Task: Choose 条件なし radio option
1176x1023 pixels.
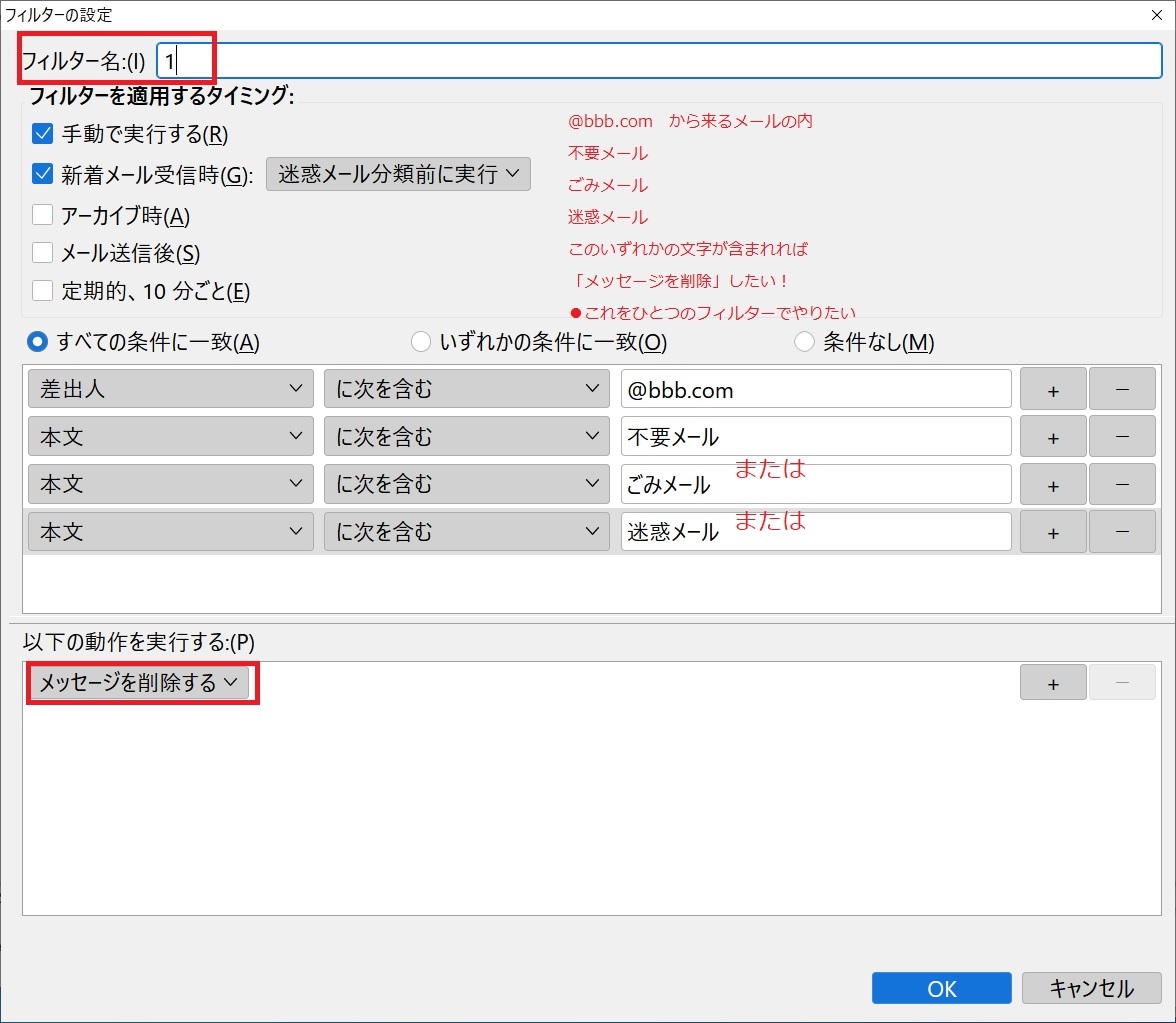Action: [804, 342]
